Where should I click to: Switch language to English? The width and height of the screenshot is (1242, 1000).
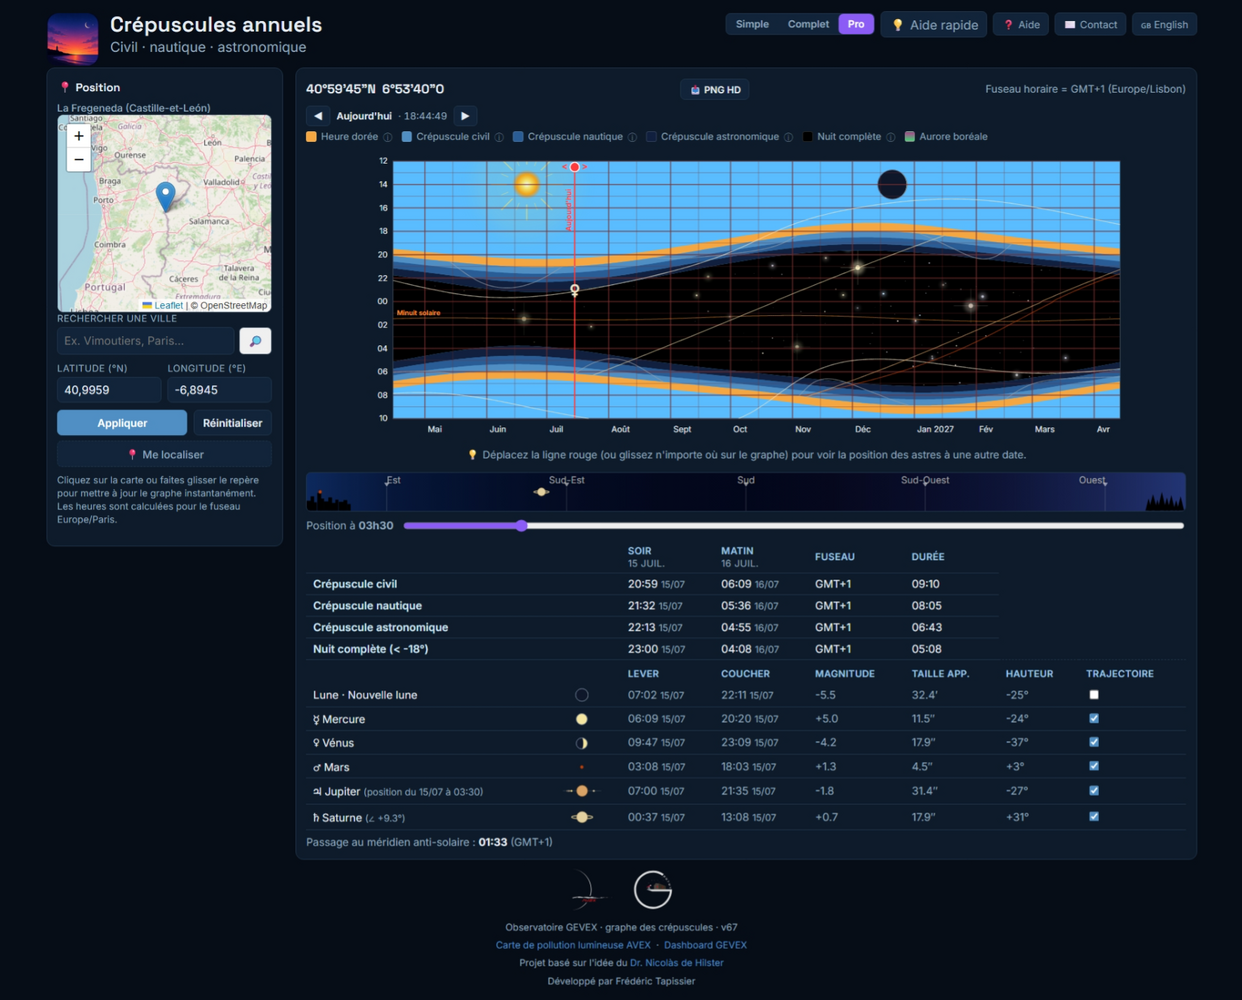(1165, 24)
